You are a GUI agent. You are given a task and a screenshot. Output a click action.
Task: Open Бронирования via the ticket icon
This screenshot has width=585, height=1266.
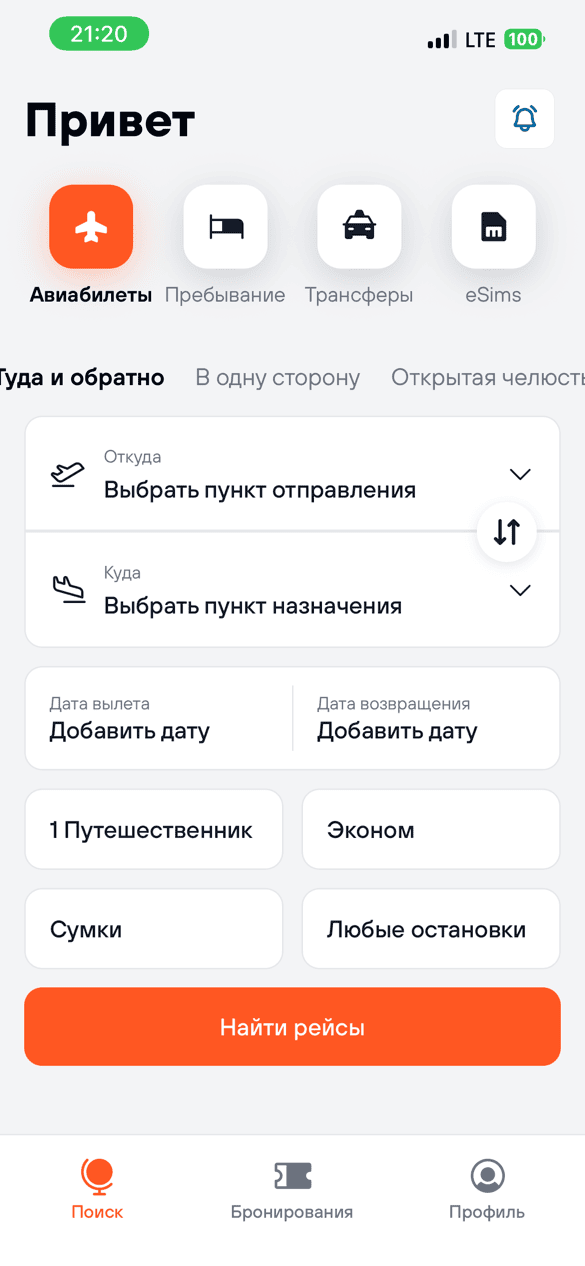(x=292, y=1177)
